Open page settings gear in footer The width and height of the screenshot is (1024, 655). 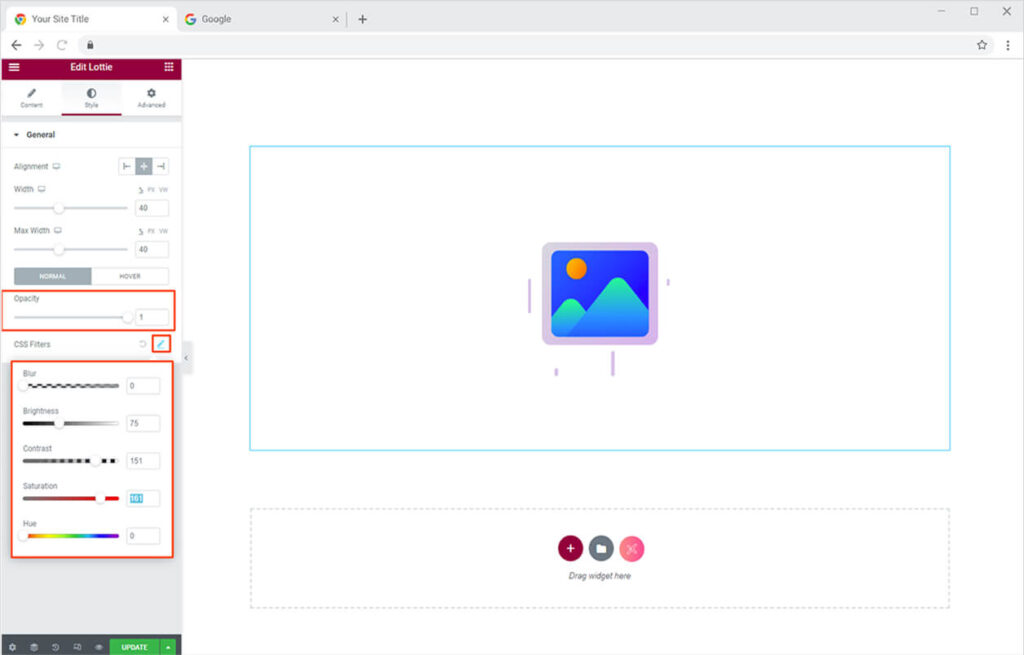(12, 647)
